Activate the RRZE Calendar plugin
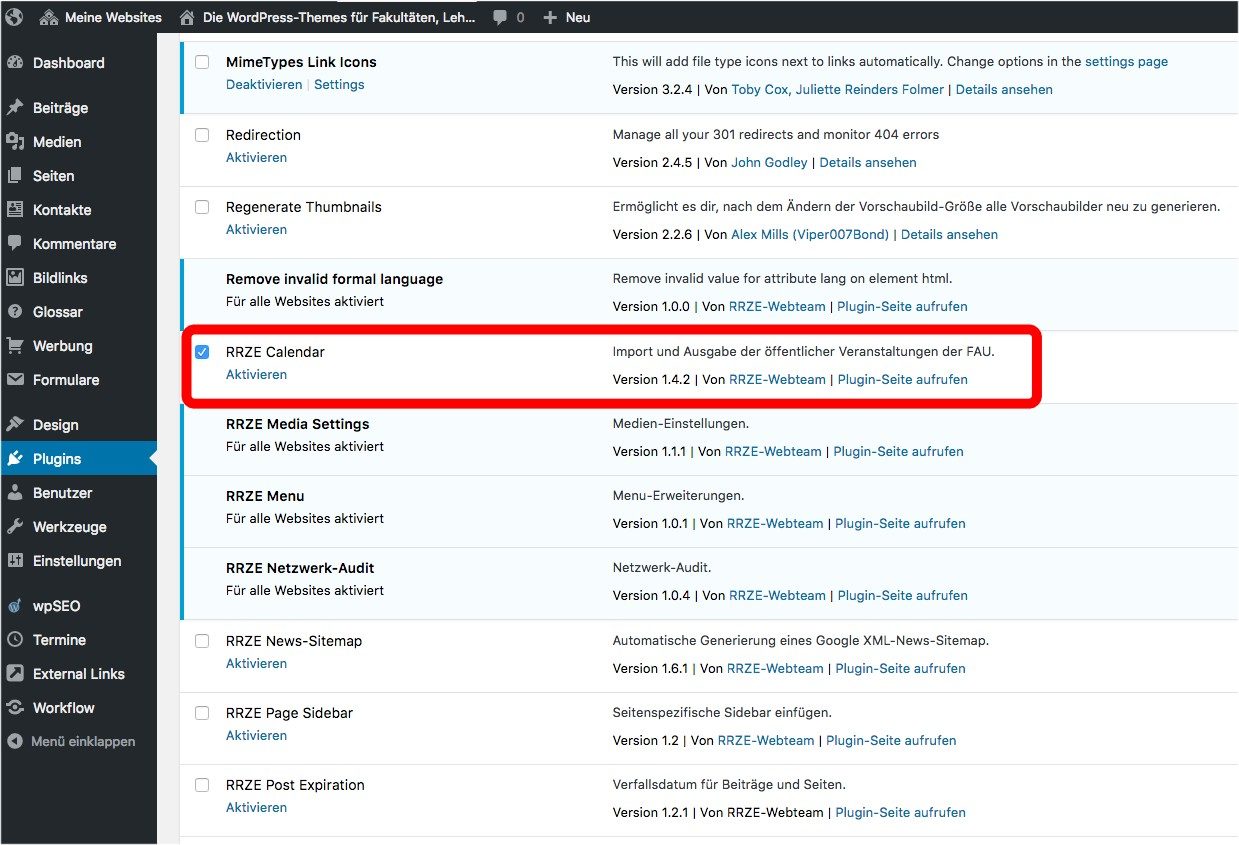 pos(256,375)
